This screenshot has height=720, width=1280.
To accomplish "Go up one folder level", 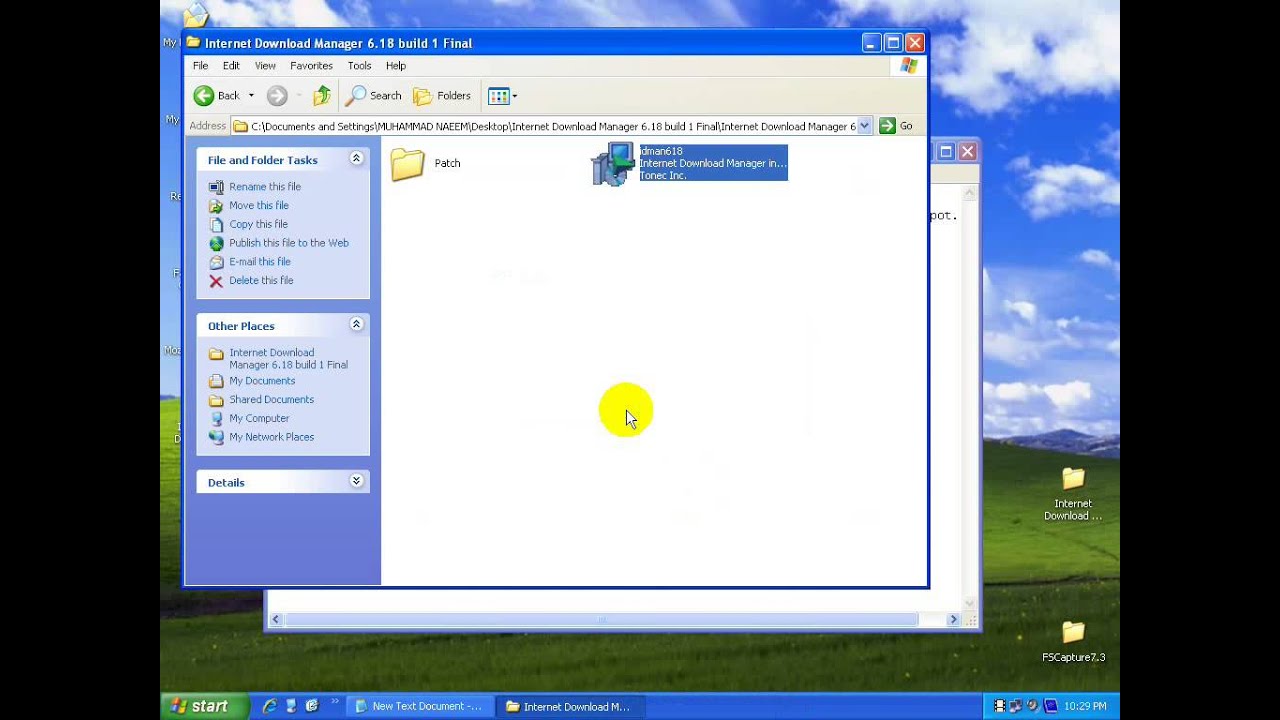I will click(x=322, y=96).
